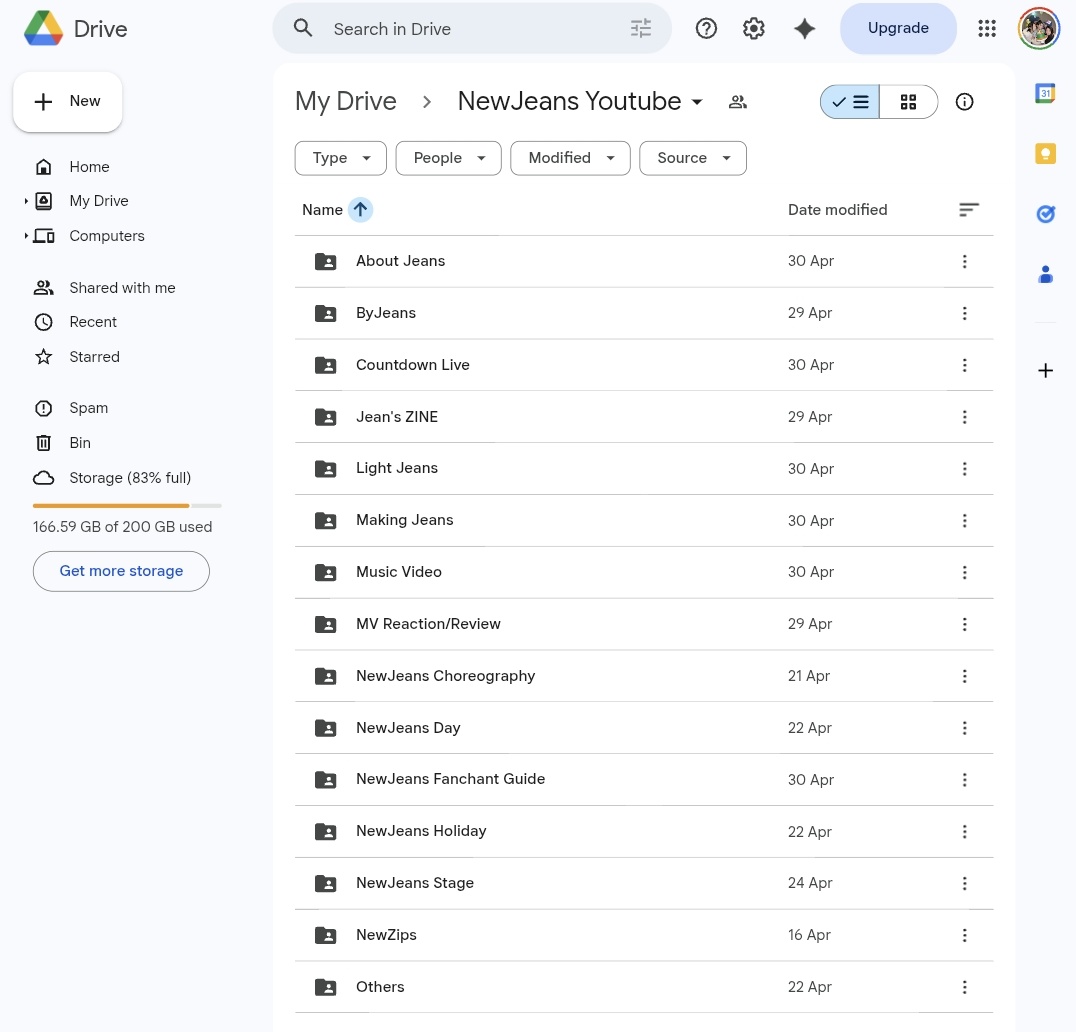Viewport: 1076px width, 1032px height.
Task: Click the storage usage progress bar
Action: point(127,506)
